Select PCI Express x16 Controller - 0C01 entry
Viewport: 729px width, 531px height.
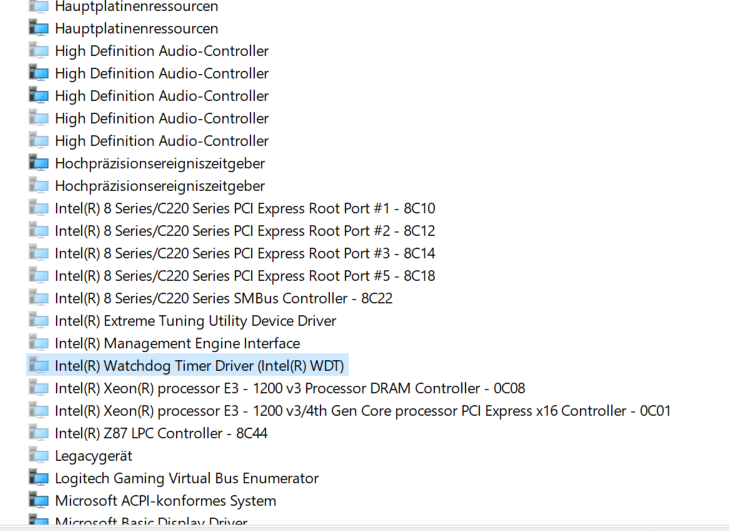tap(363, 411)
